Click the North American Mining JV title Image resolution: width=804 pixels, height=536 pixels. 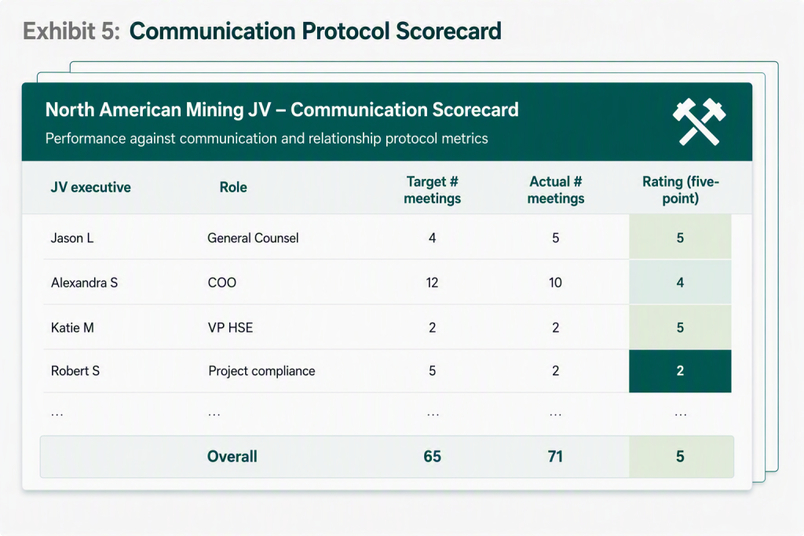coord(282,110)
